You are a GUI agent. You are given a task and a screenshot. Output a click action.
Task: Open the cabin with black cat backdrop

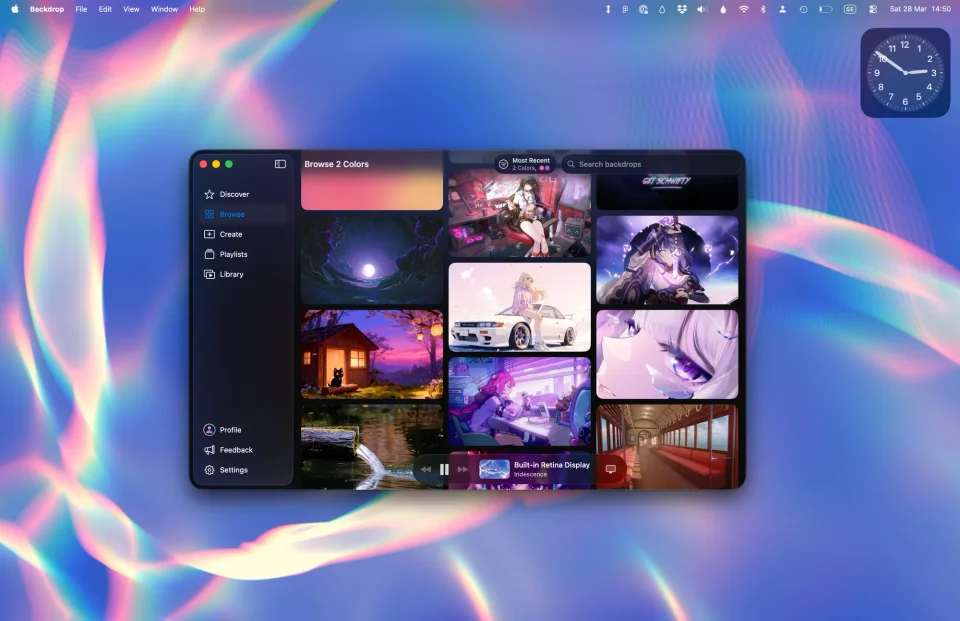pyautogui.click(x=372, y=355)
